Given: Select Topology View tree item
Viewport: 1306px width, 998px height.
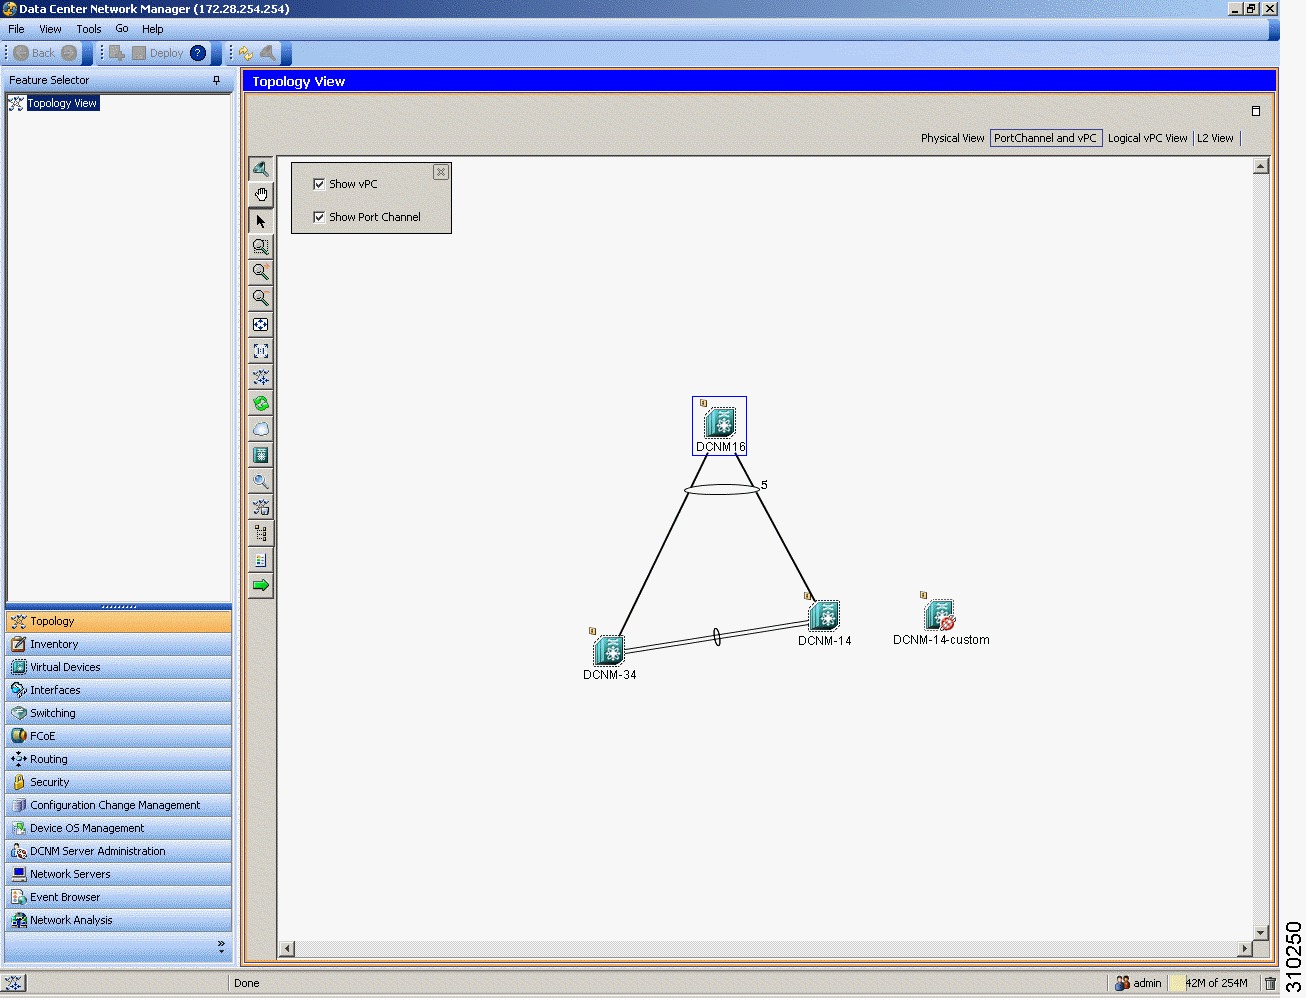Looking at the screenshot, I should point(62,103).
